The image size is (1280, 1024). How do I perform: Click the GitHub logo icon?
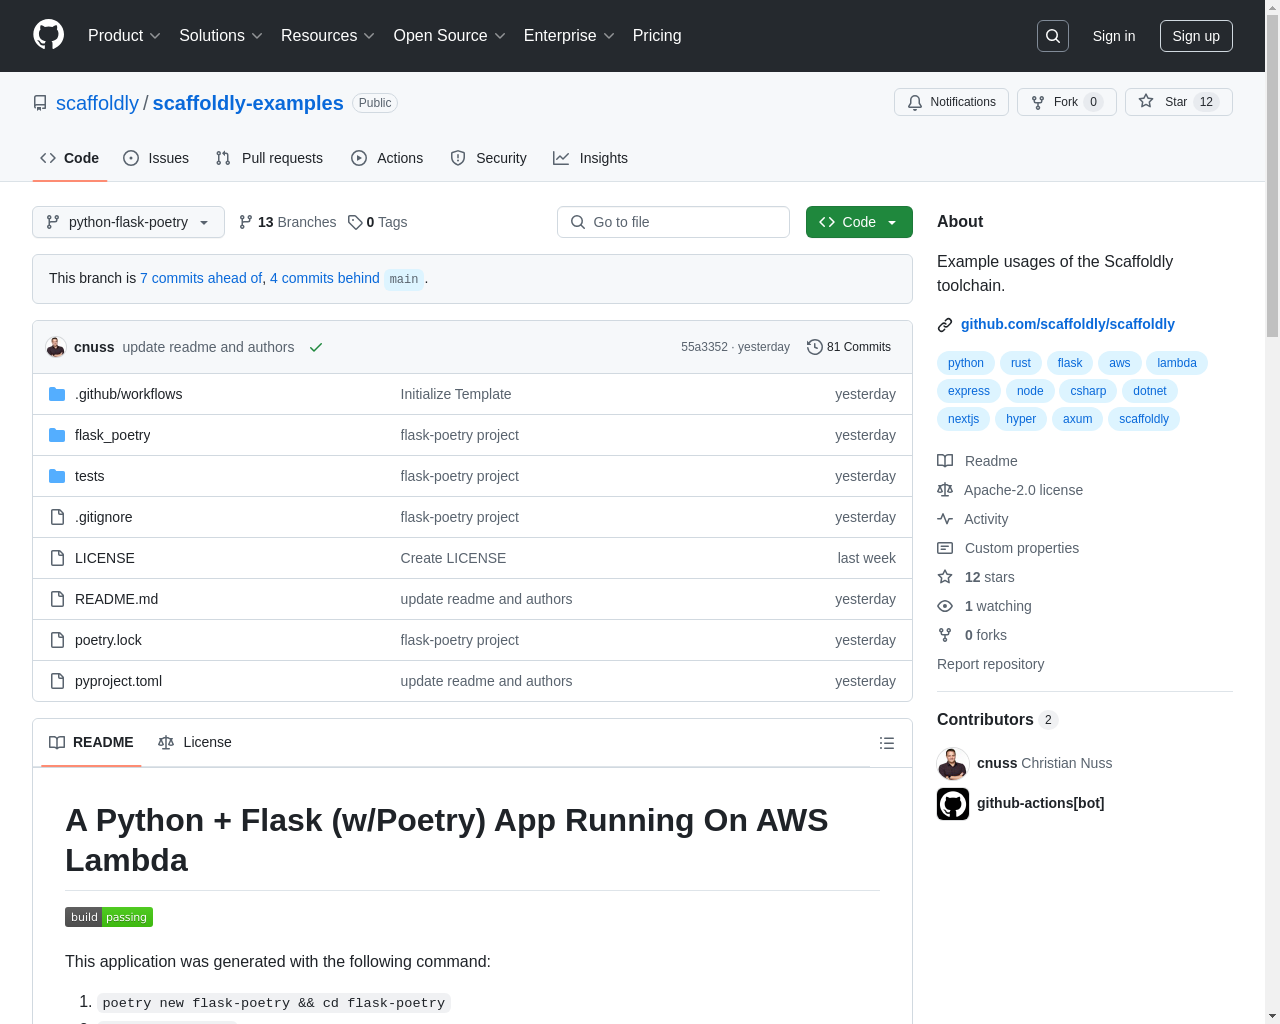pos(48,35)
